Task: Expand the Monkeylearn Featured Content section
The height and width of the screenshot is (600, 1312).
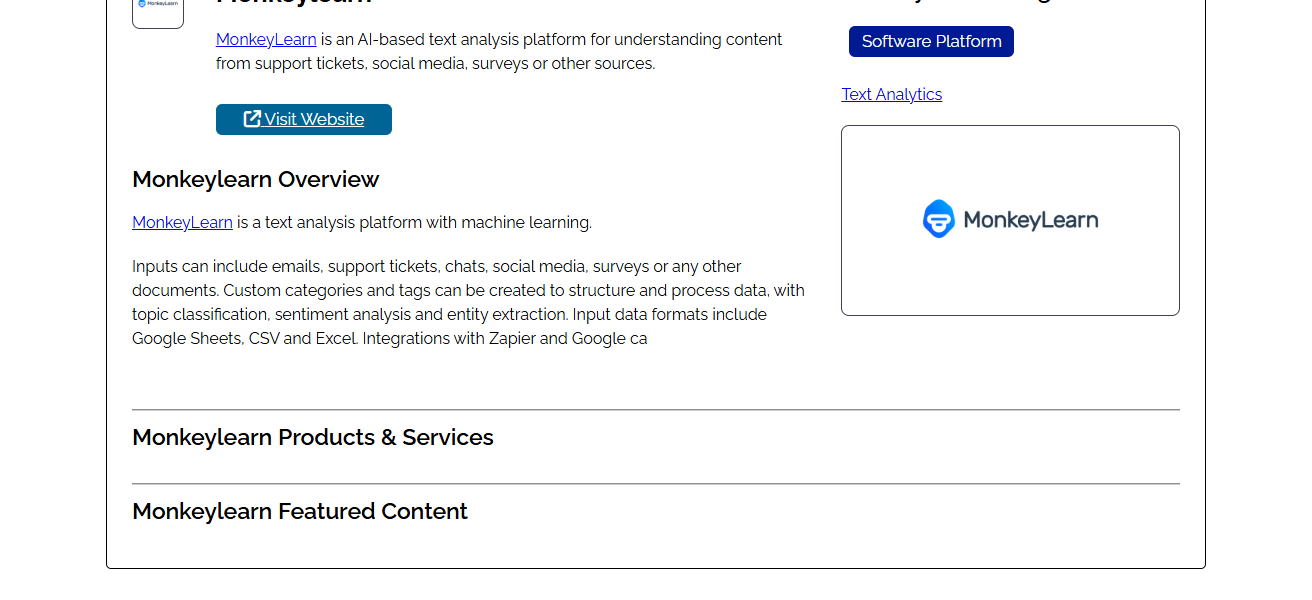Action: [x=299, y=511]
